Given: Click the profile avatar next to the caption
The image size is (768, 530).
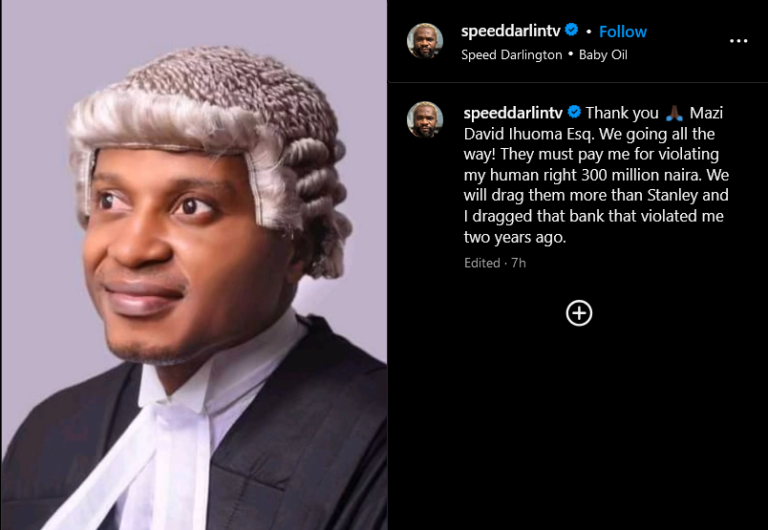Looking at the screenshot, I should 424,120.
